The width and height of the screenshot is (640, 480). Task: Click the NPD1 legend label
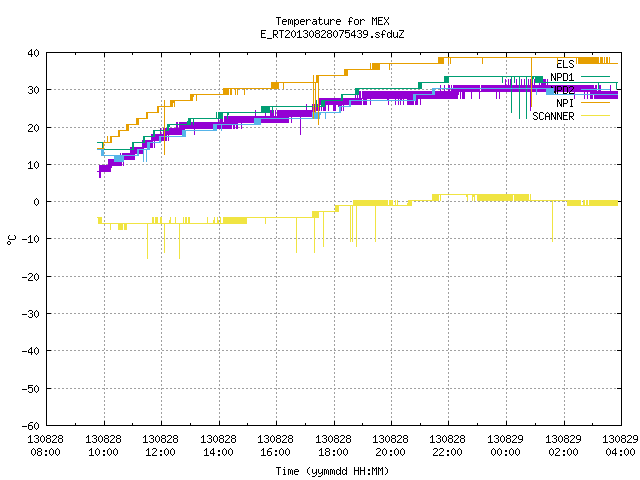[x=562, y=77]
